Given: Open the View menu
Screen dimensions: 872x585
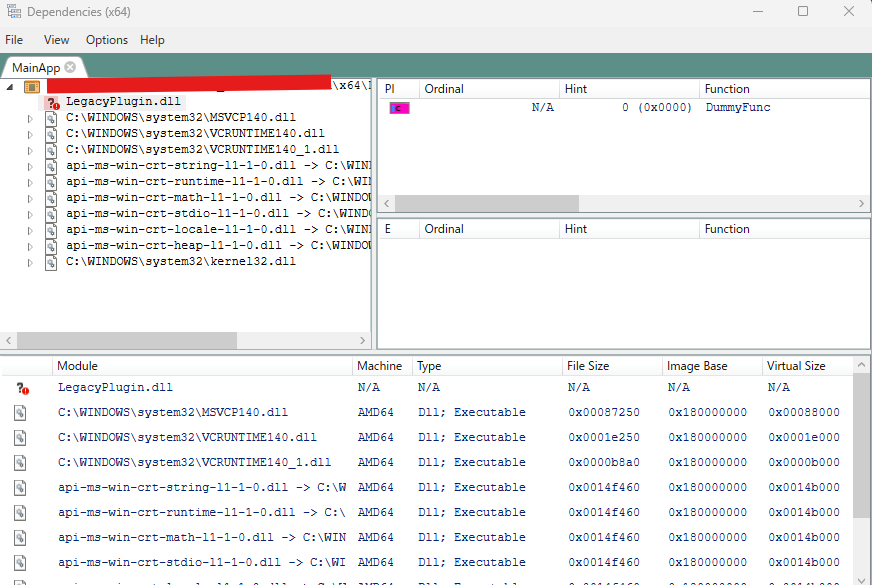Looking at the screenshot, I should pyautogui.click(x=56, y=40).
